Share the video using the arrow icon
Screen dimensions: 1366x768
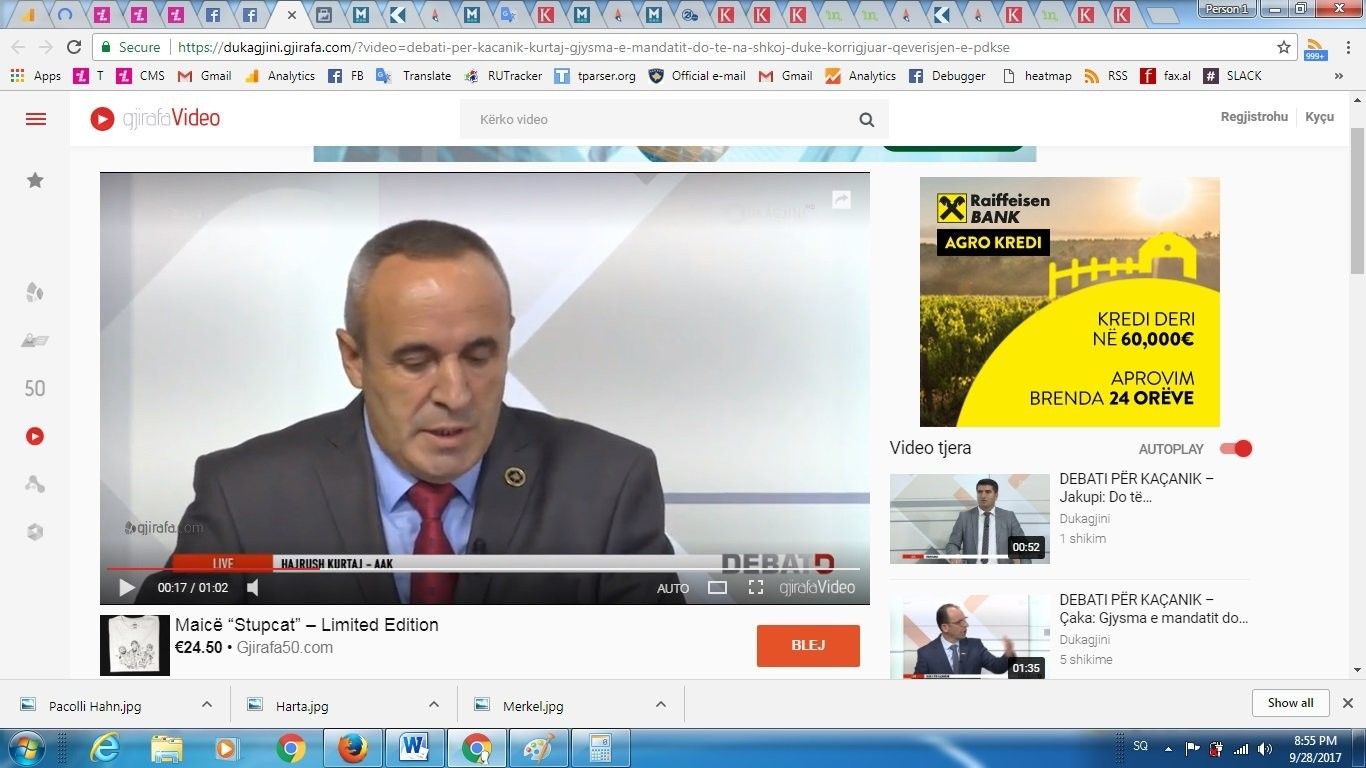(841, 200)
